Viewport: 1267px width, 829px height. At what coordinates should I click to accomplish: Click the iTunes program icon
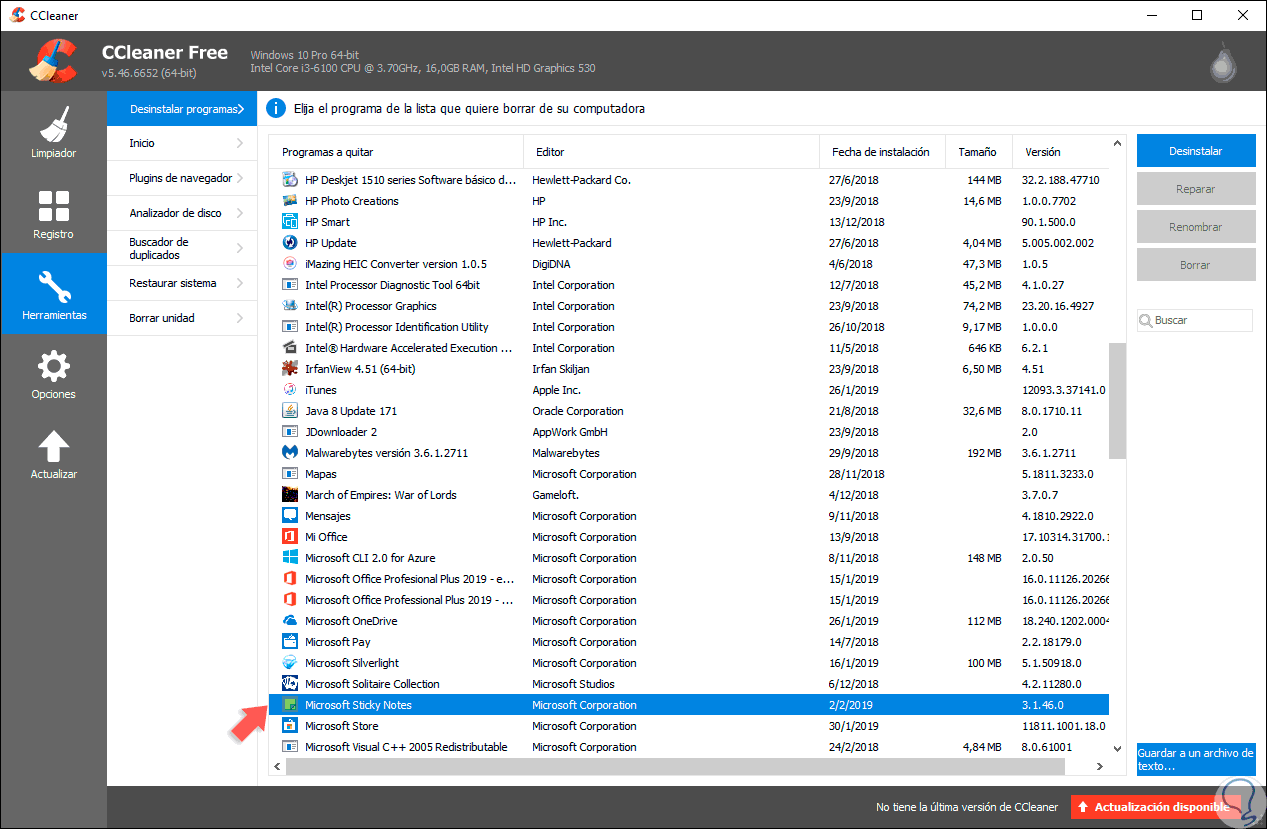[x=290, y=390]
